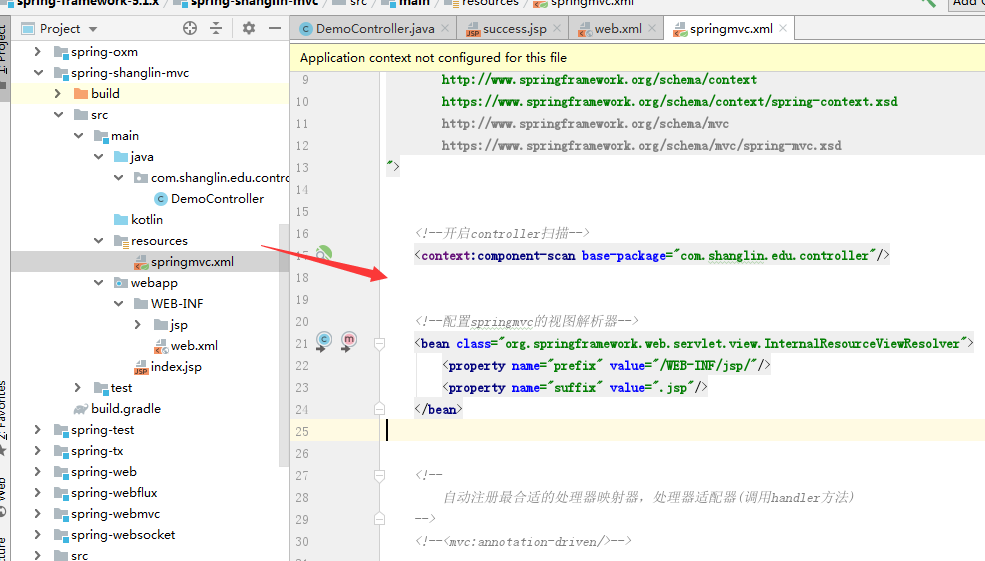Close the DemoController.java tab

[x=445, y=28]
